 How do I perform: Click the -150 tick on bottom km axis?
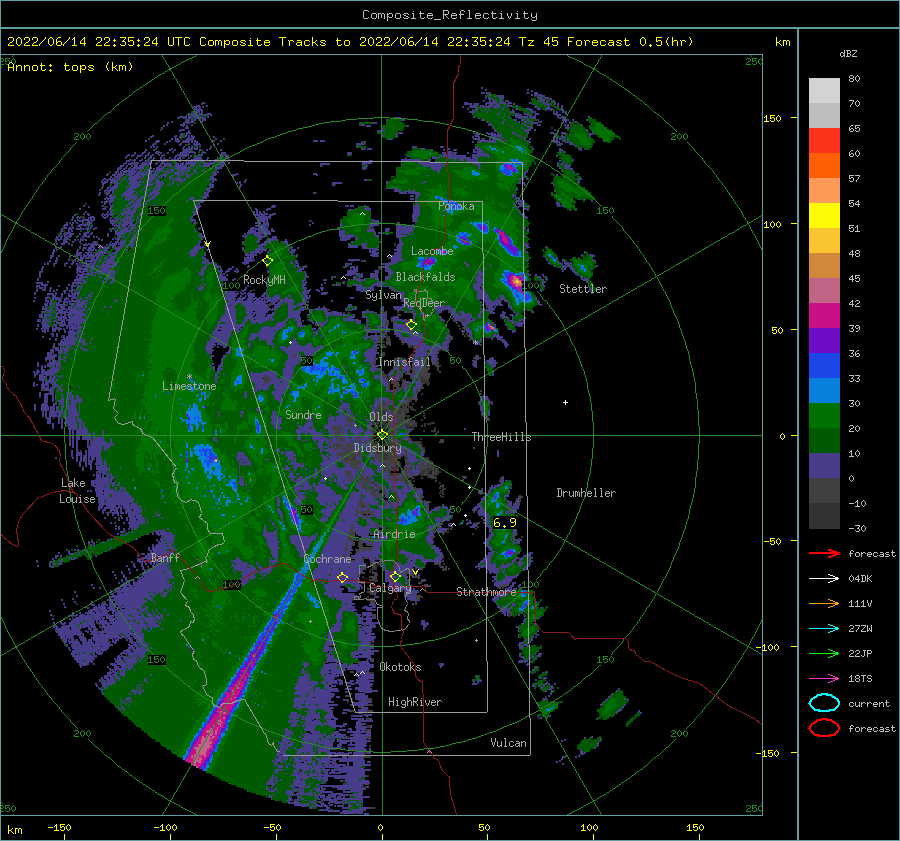59,827
